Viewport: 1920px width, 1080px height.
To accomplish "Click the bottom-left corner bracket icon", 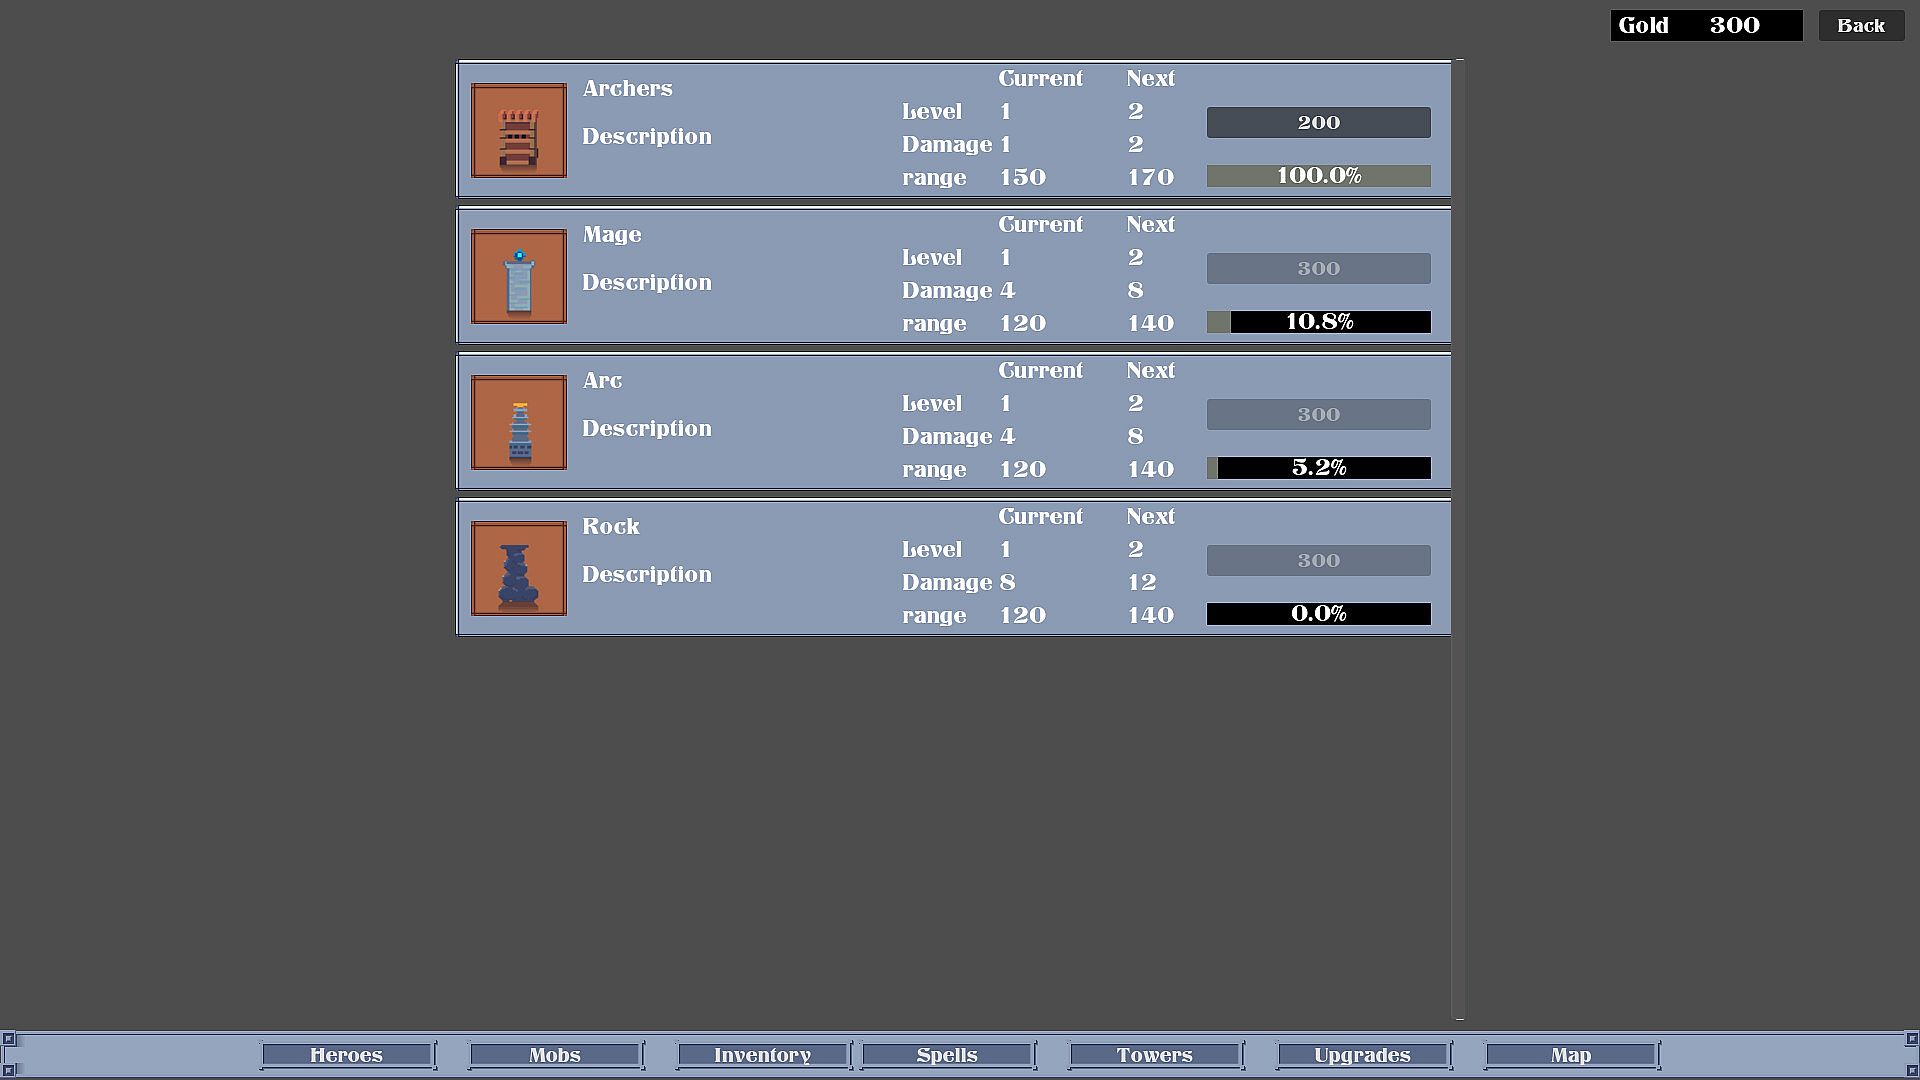I will coord(9,1070).
